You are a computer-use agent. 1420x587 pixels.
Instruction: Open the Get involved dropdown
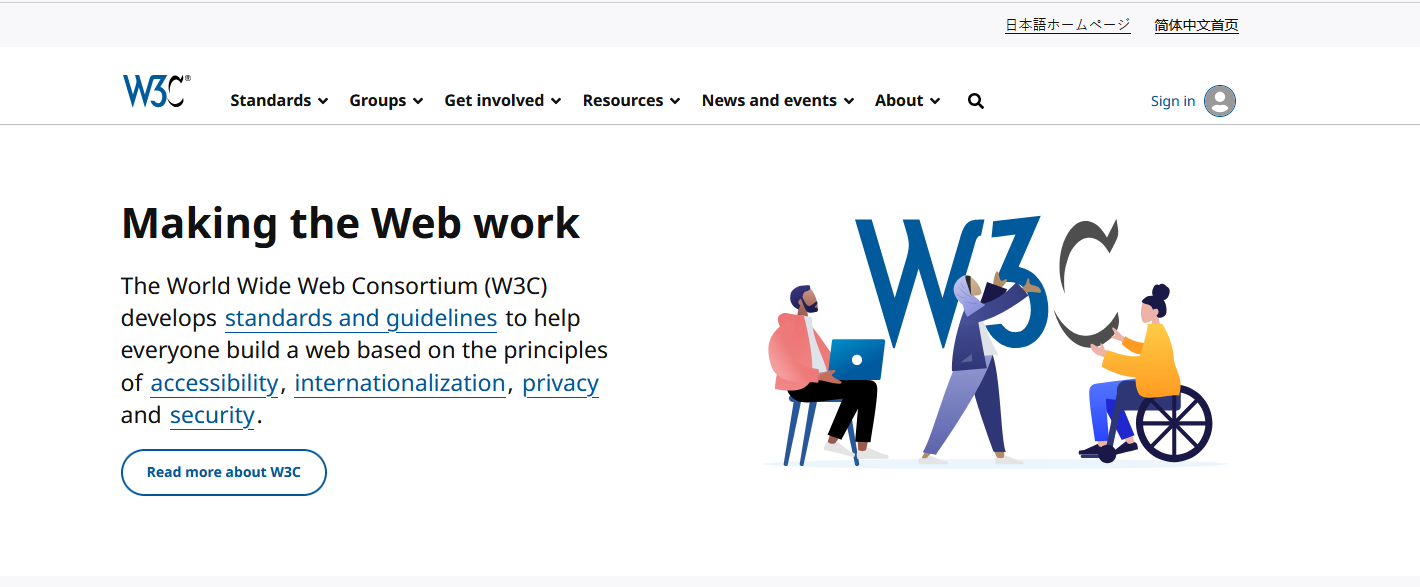click(x=503, y=101)
